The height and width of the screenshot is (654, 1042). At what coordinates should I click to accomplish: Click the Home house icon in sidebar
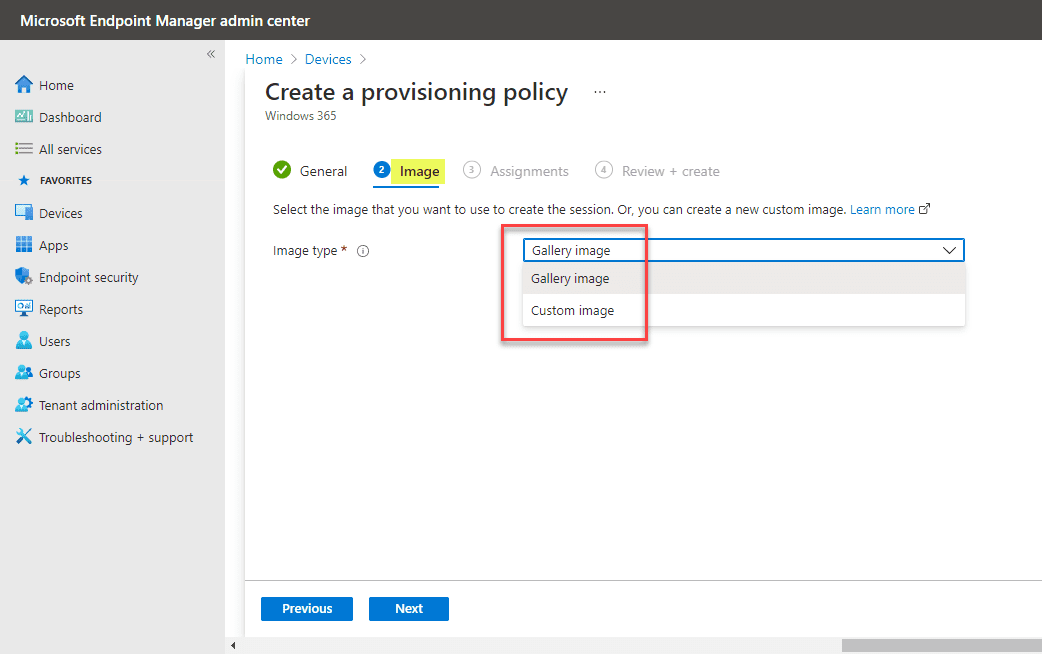coord(24,85)
